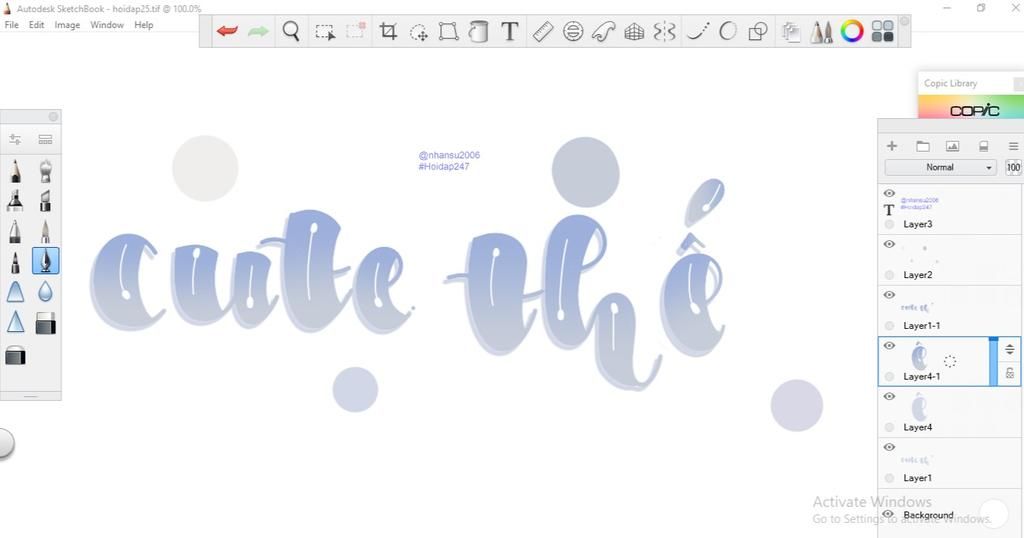1024x538 pixels.
Task: Open the draw Shapes tool
Action: pyautogui.click(x=758, y=31)
